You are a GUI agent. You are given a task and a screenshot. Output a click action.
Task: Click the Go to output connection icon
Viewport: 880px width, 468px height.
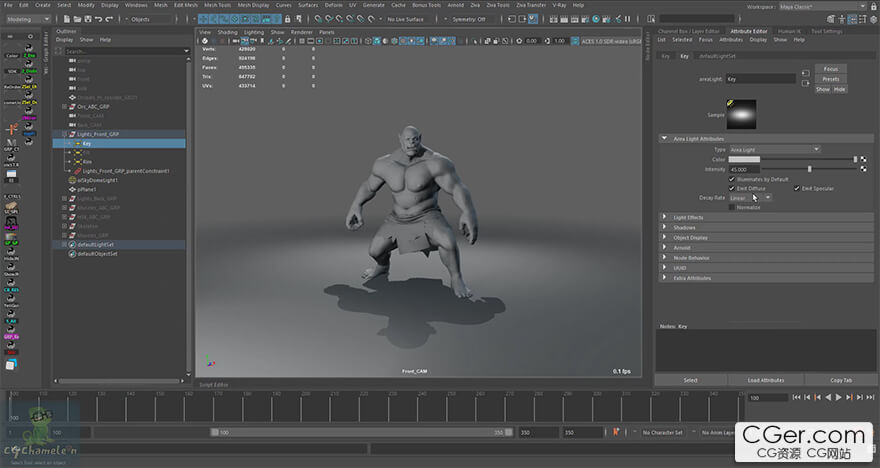tap(805, 83)
